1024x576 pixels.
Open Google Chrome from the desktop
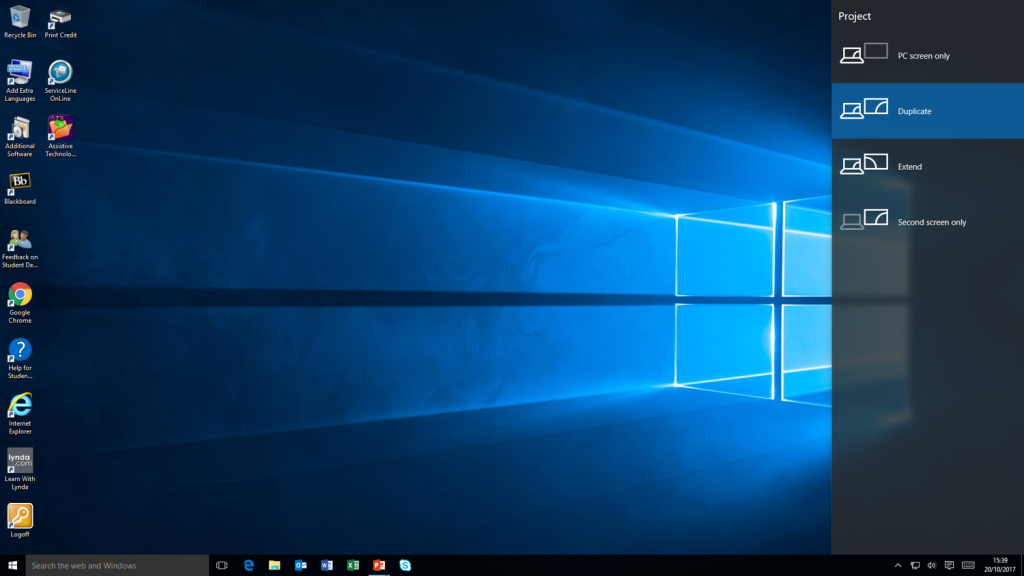click(20, 298)
